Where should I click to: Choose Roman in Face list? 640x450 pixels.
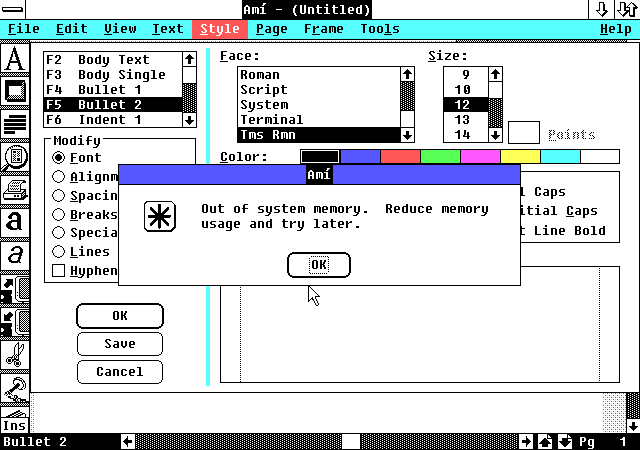(x=319, y=75)
